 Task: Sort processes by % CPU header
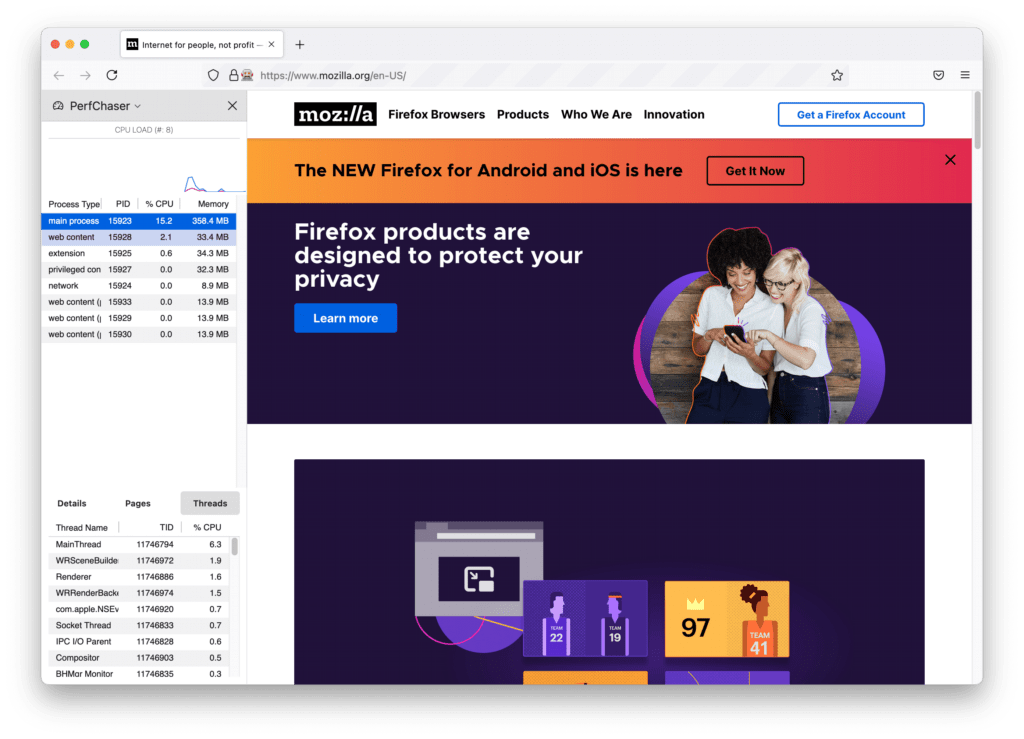click(x=159, y=204)
